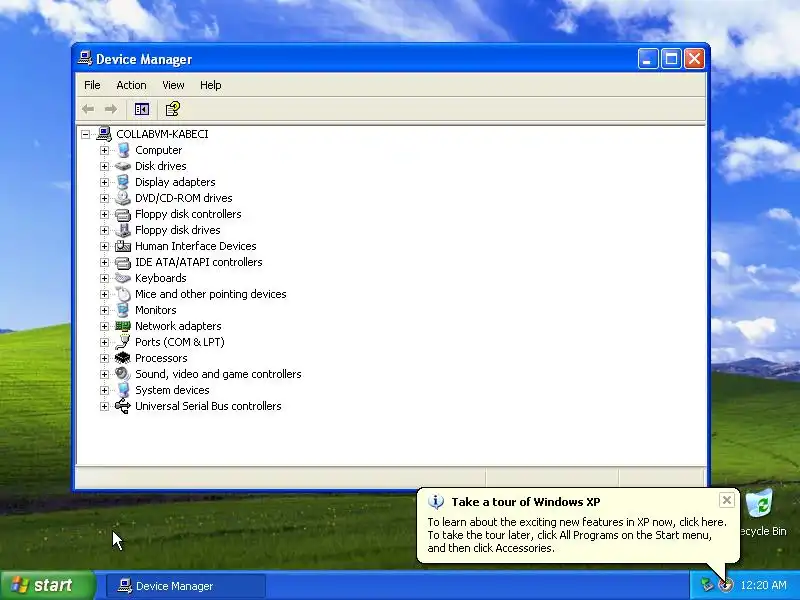
Task: Click the Floppy disk controllers icon
Action: (123, 214)
